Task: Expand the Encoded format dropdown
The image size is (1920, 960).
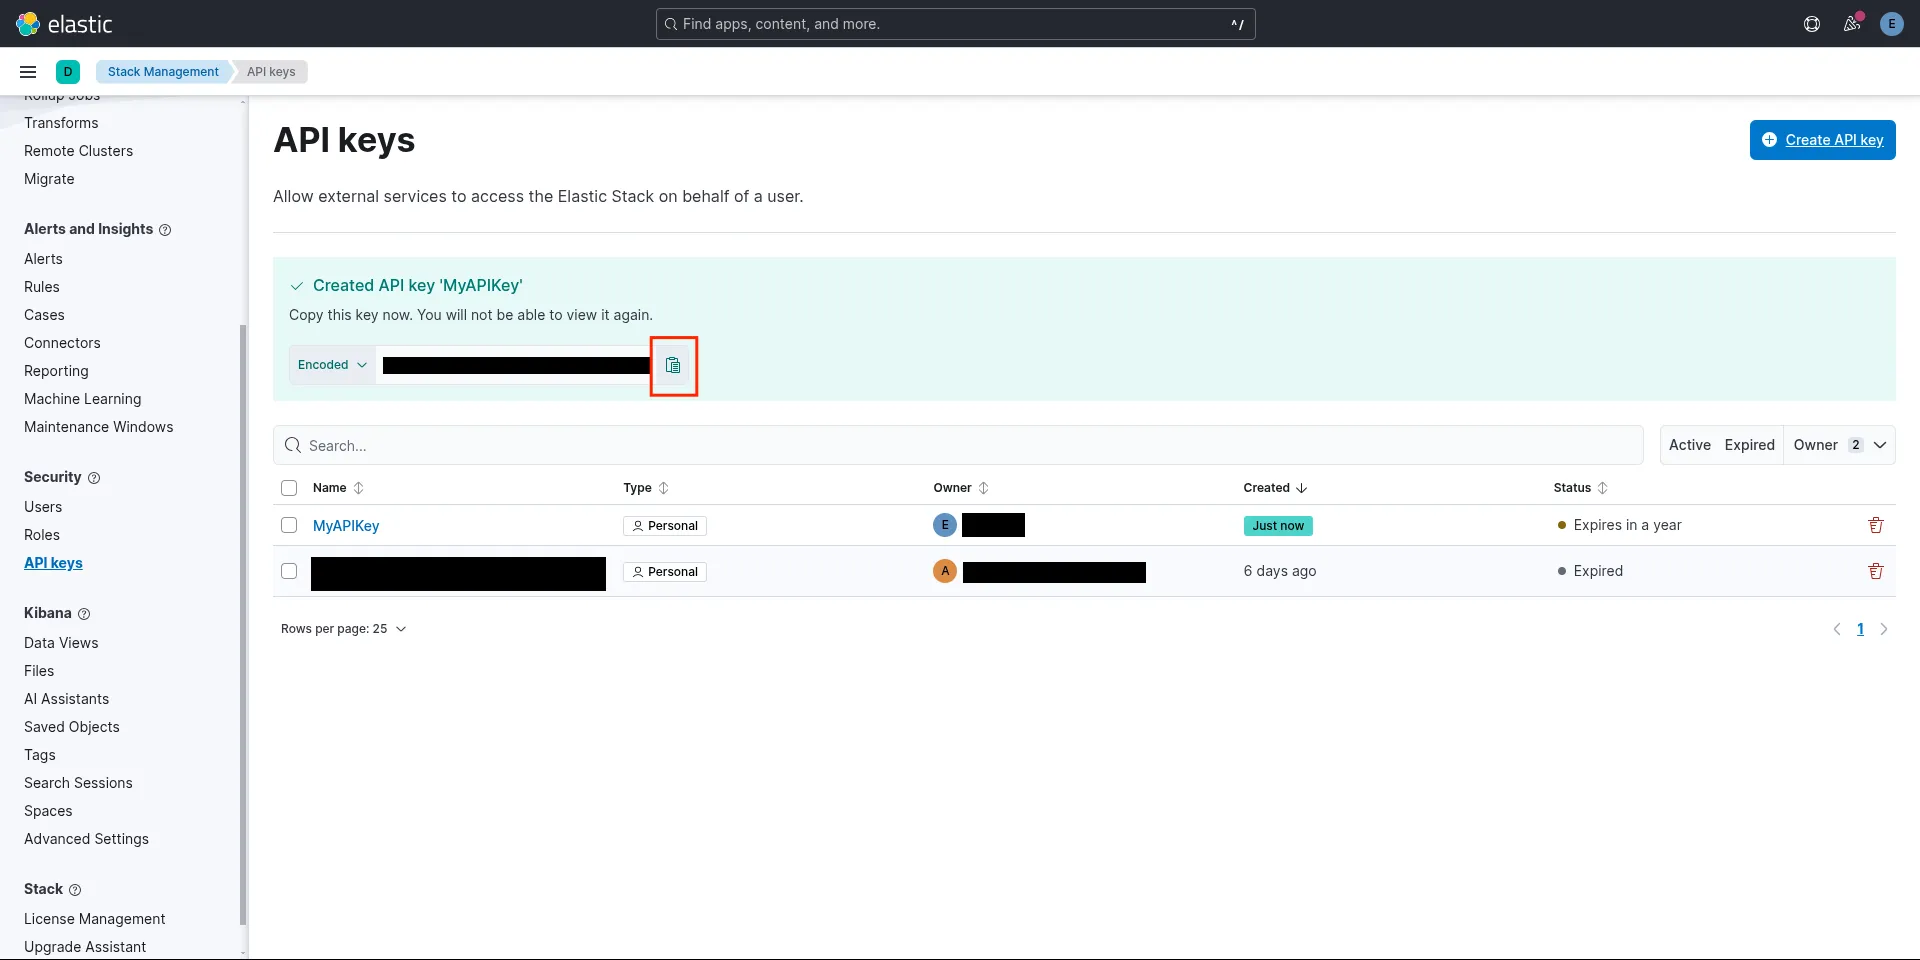Action: pos(332,366)
